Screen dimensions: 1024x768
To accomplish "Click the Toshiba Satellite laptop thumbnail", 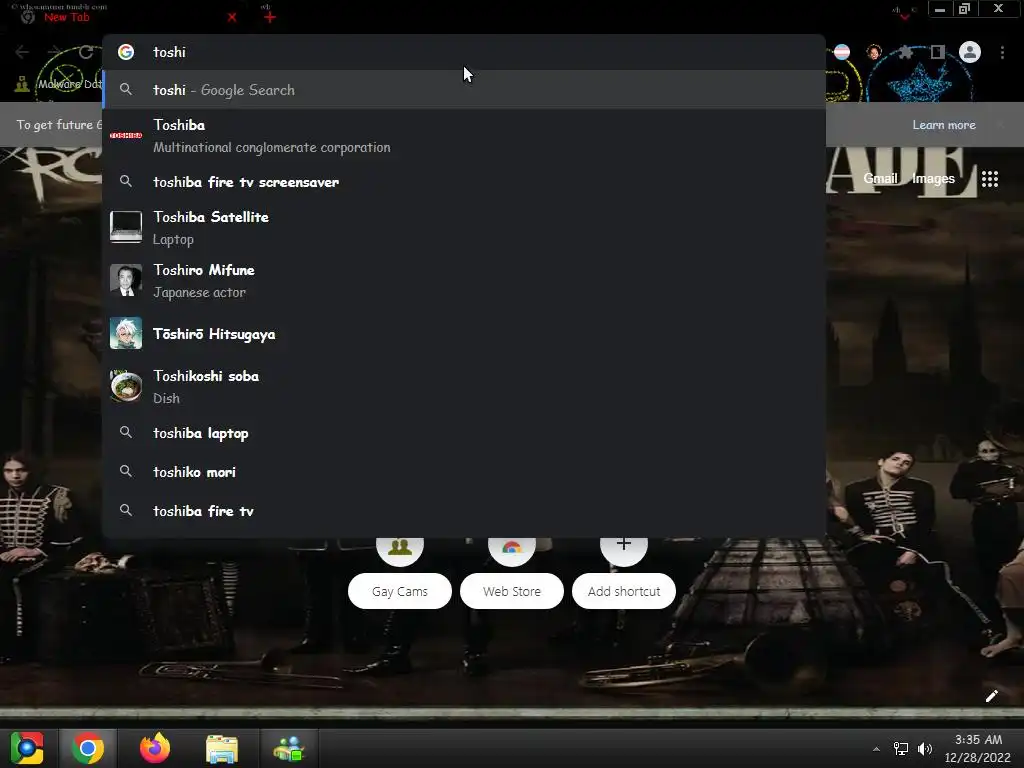I will click(126, 227).
